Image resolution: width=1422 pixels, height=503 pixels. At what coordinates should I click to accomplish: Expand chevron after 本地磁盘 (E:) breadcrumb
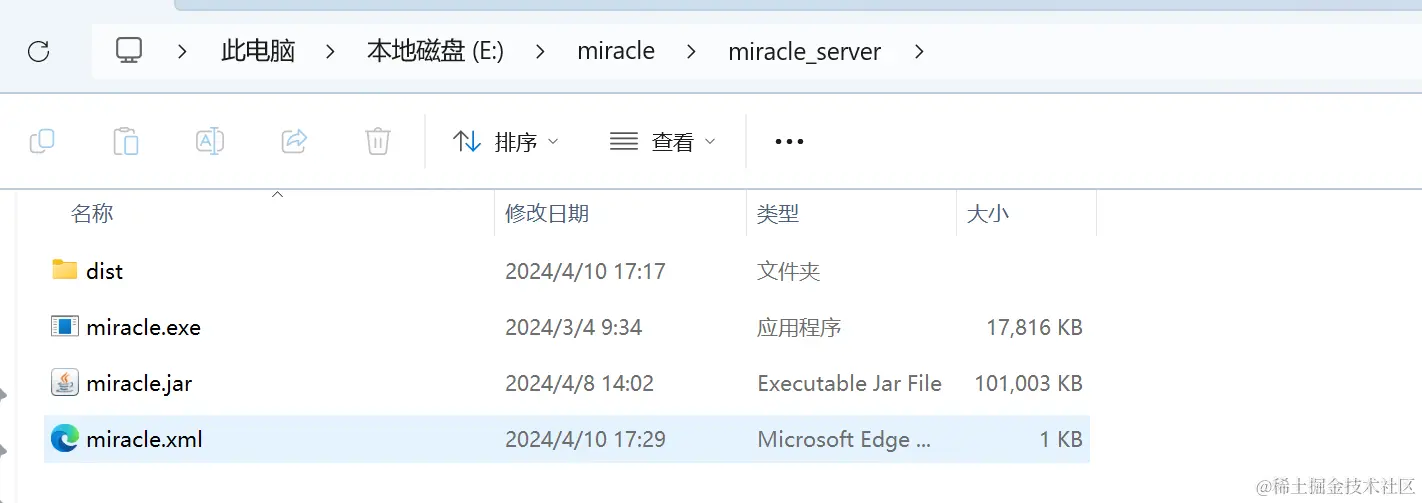(540, 51)
